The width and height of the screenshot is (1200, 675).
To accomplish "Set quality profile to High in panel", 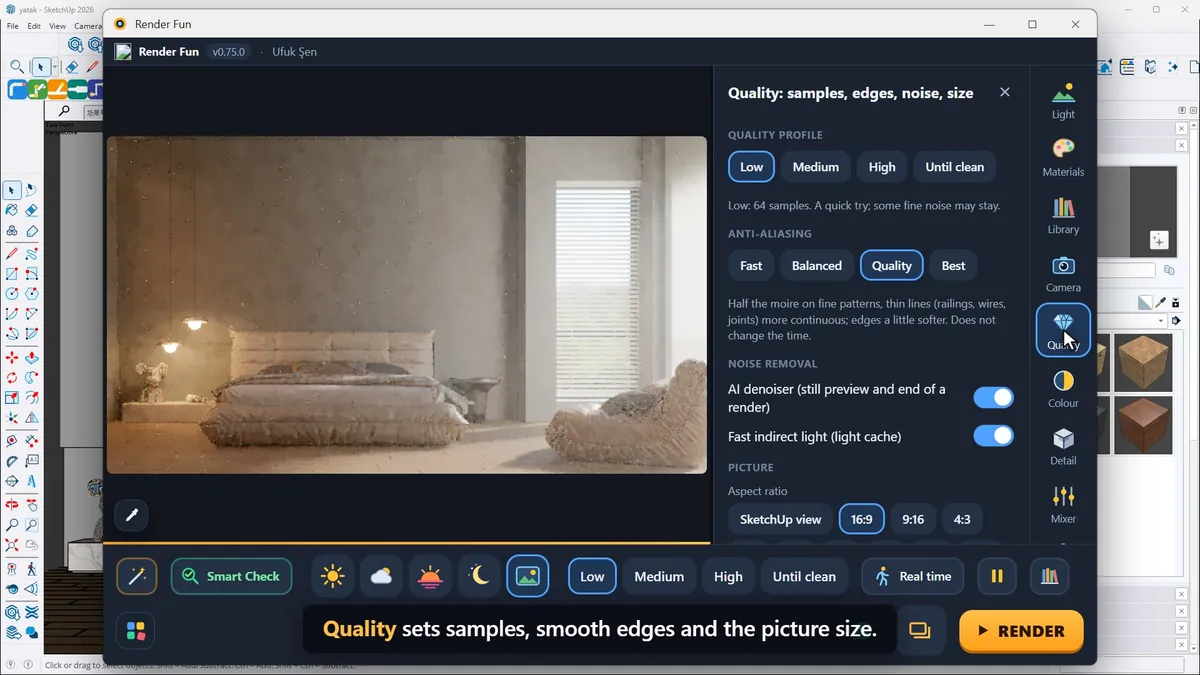I will coord(882,167).
